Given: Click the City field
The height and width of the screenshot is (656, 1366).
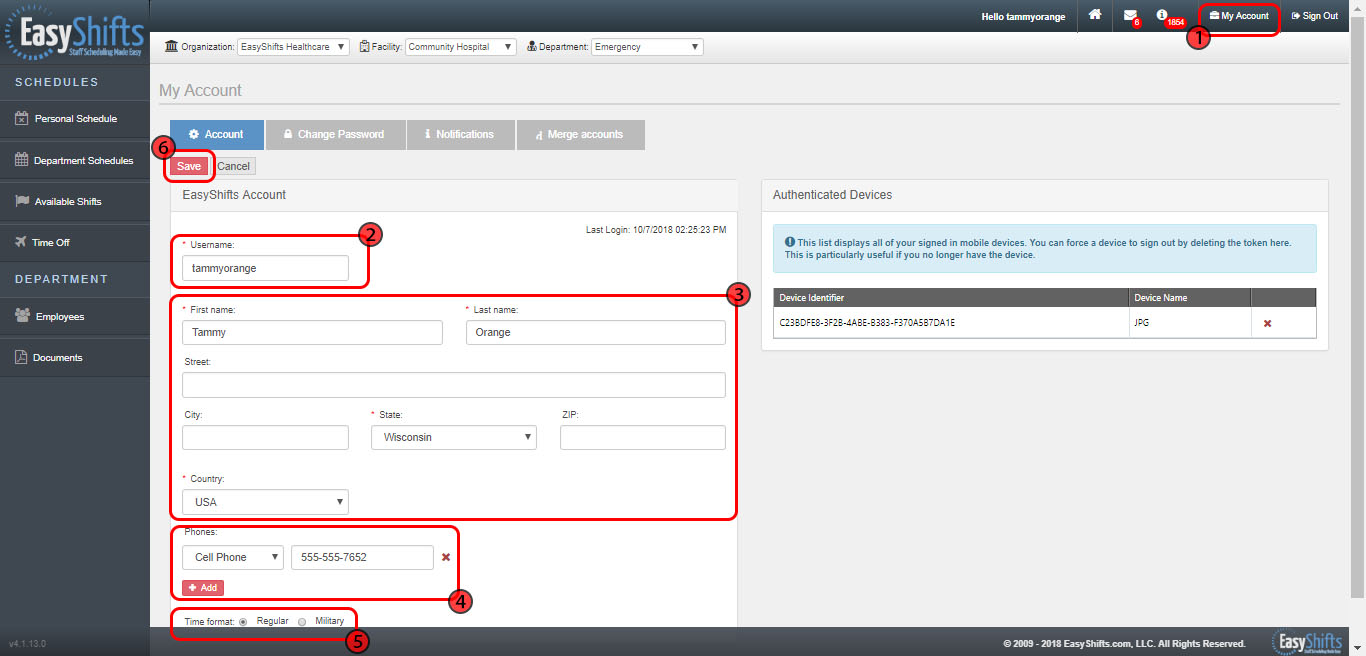Looking at the screenshot, I should [x=265, y=437].
